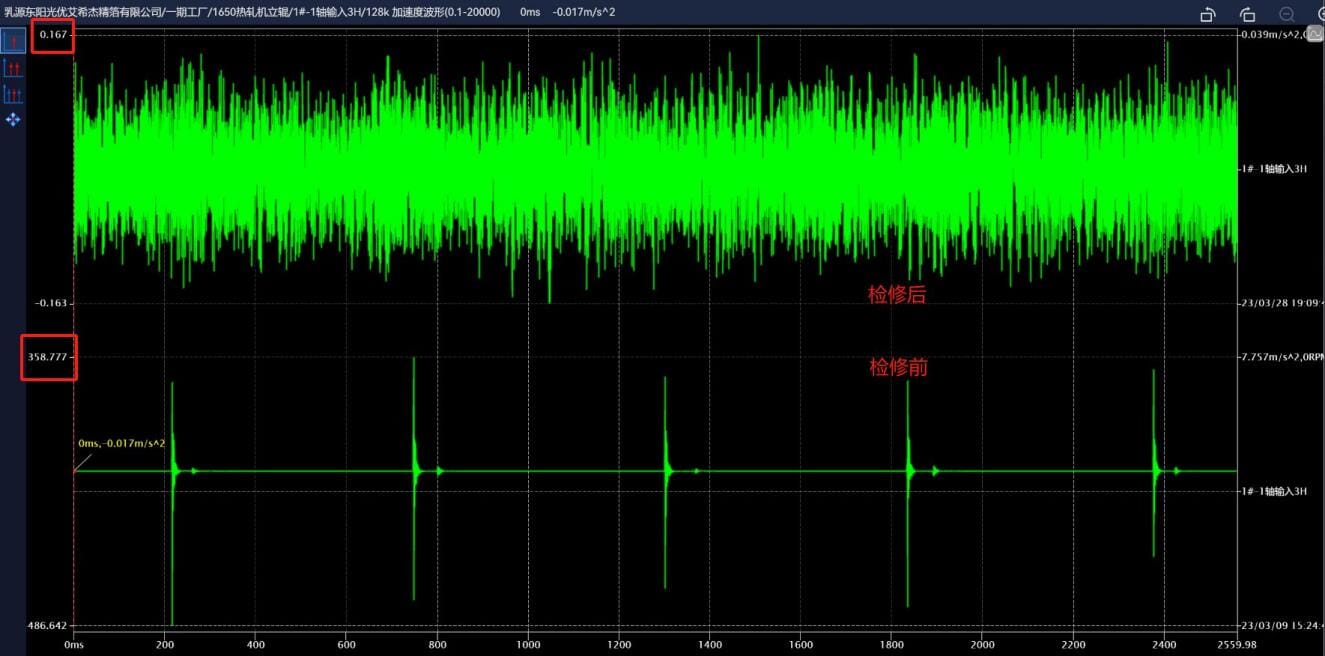Viewport: 1325px width, 656px height.
Task: Click the 23/03/09 timestamp on right
Action: [x=1281, y=624]
